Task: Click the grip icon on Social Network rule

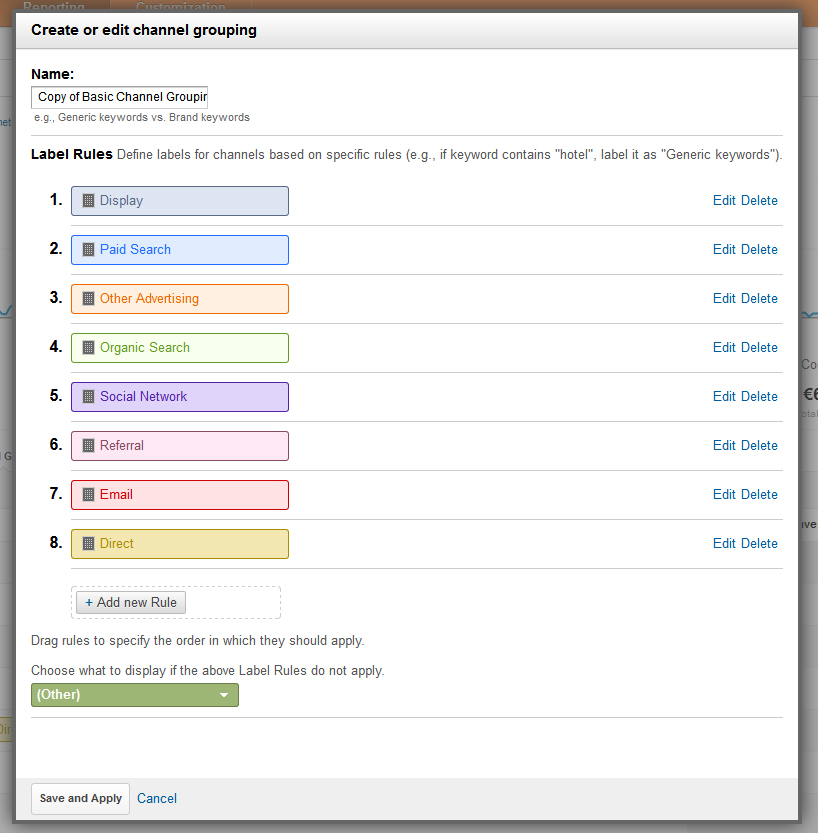Action: click(88, 397)
